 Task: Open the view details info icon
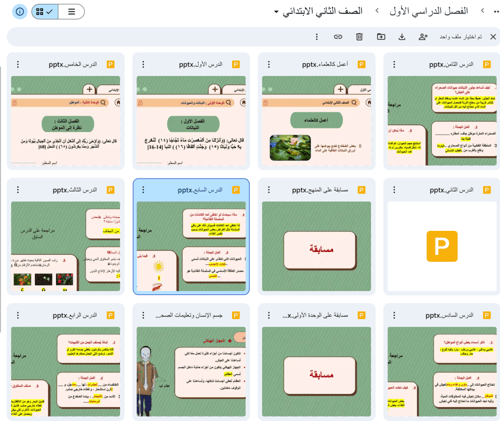coord(20,12)
